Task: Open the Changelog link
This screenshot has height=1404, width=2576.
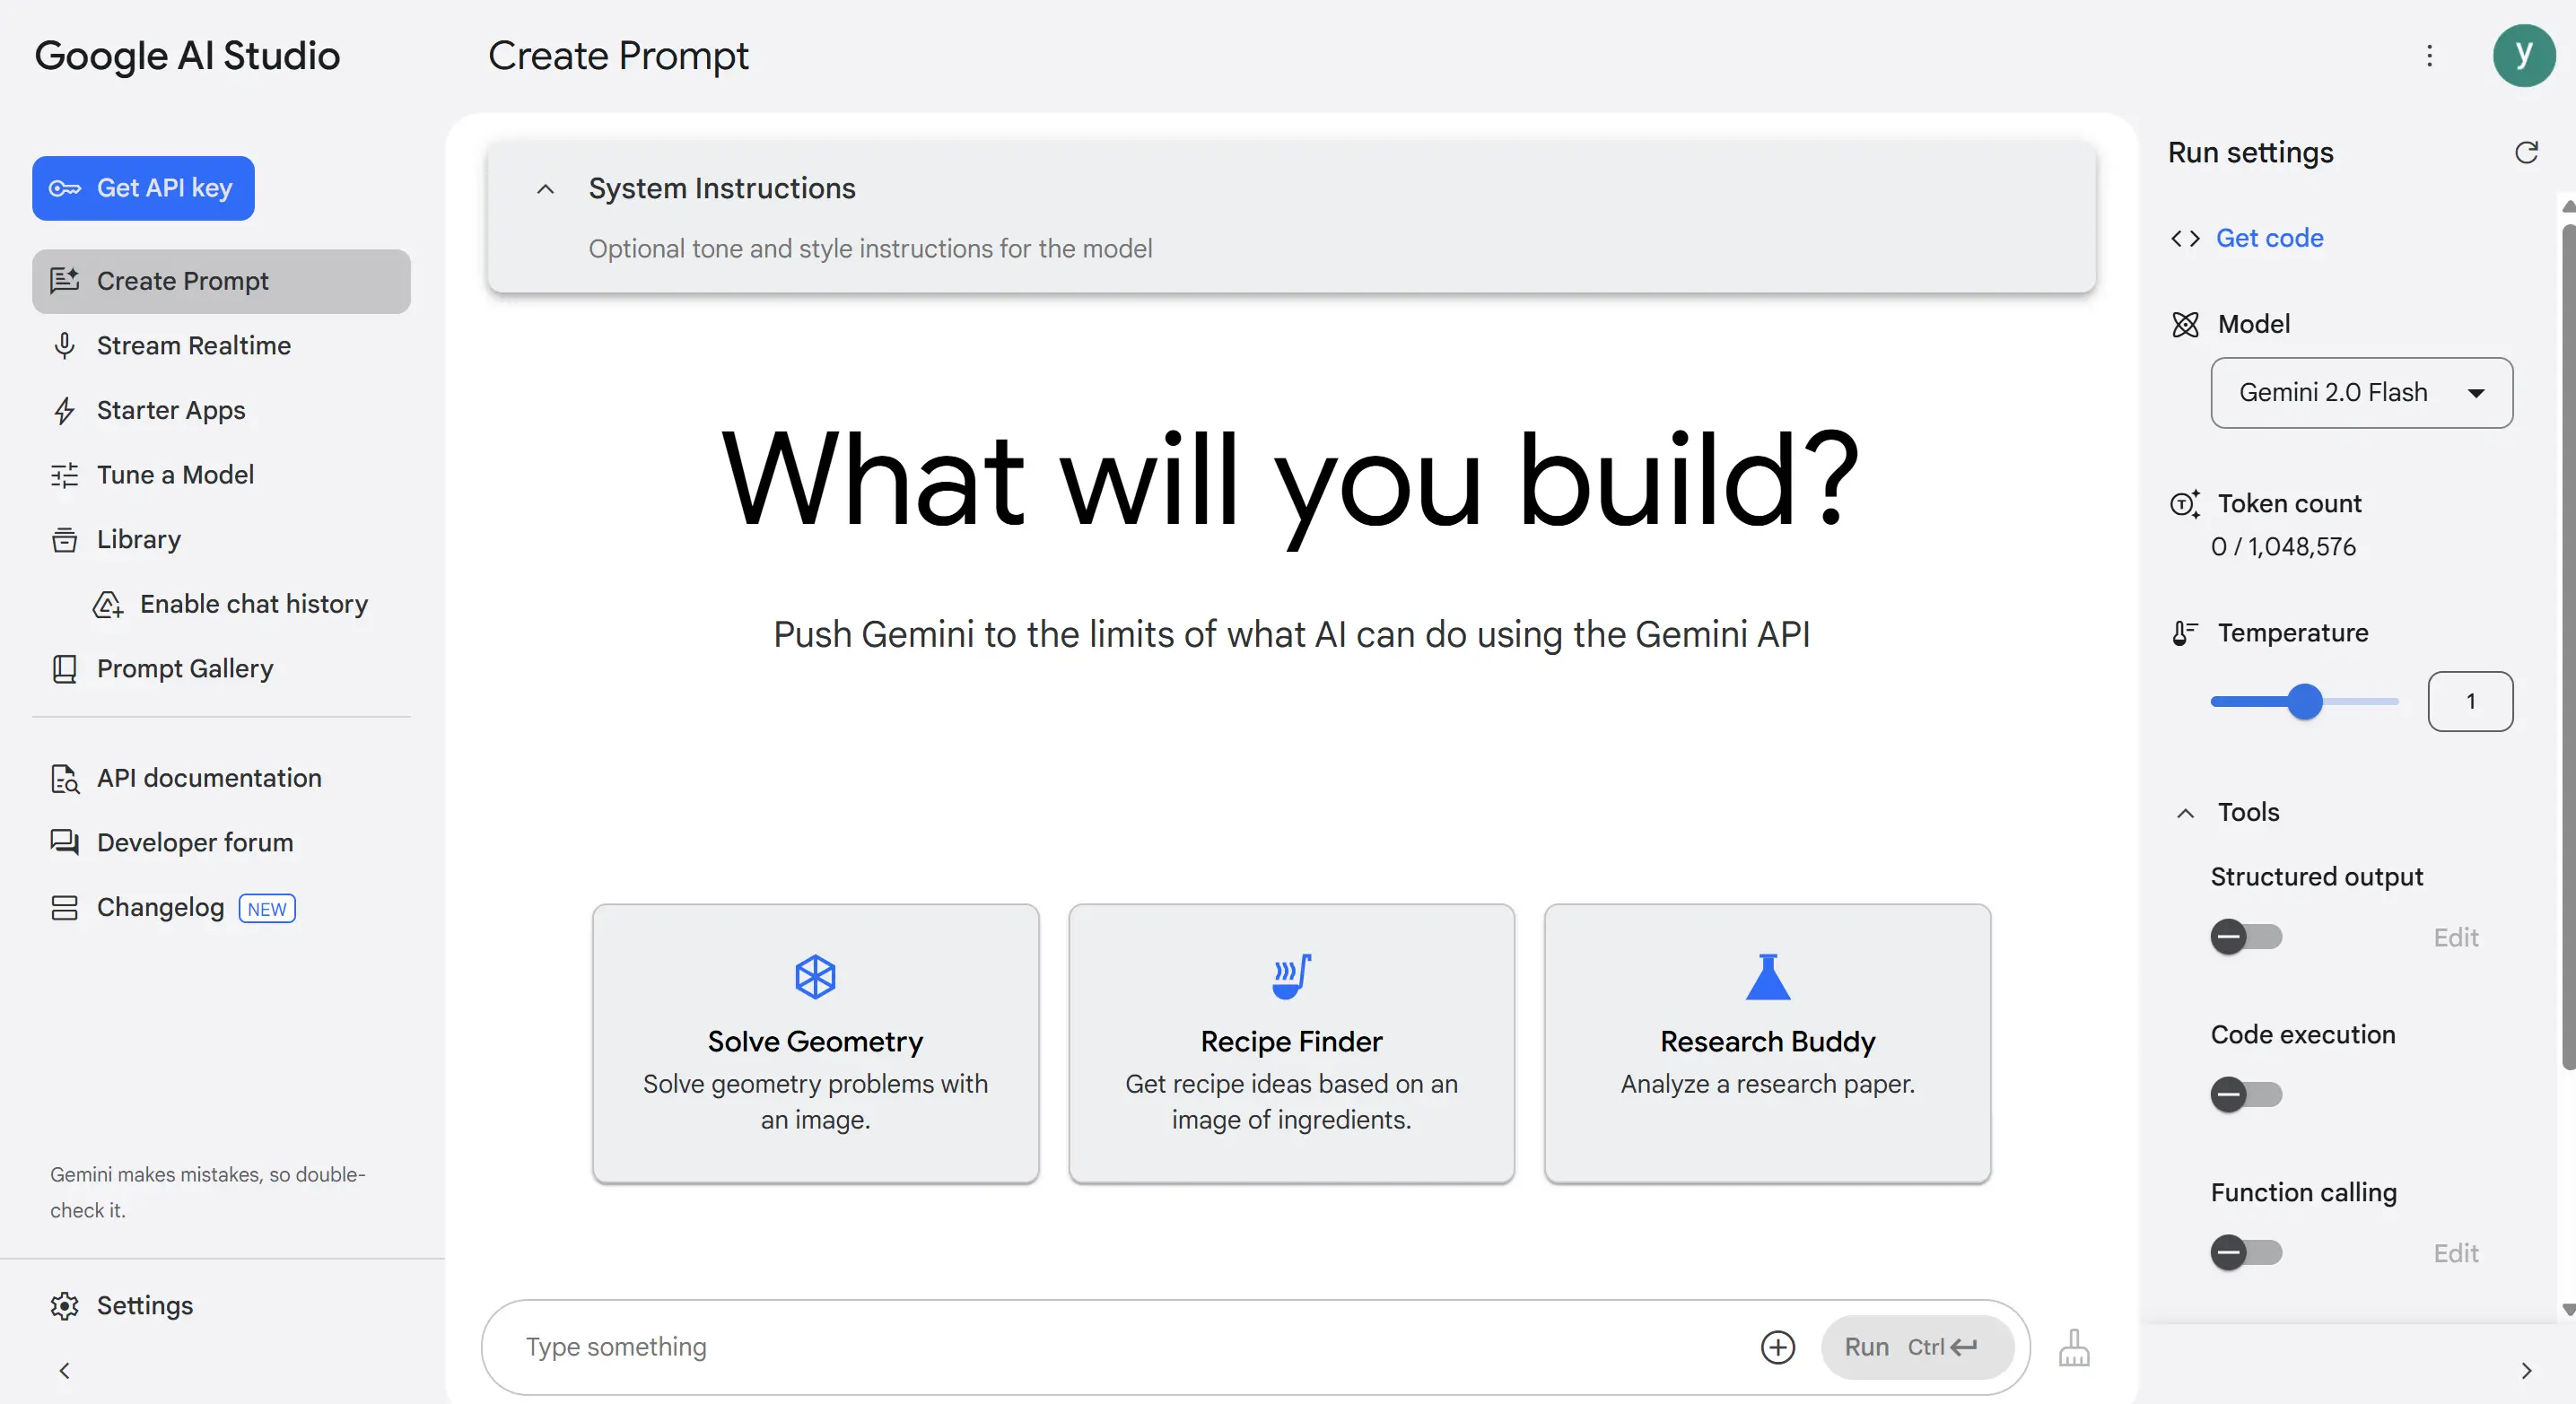Action: point(221,907)
